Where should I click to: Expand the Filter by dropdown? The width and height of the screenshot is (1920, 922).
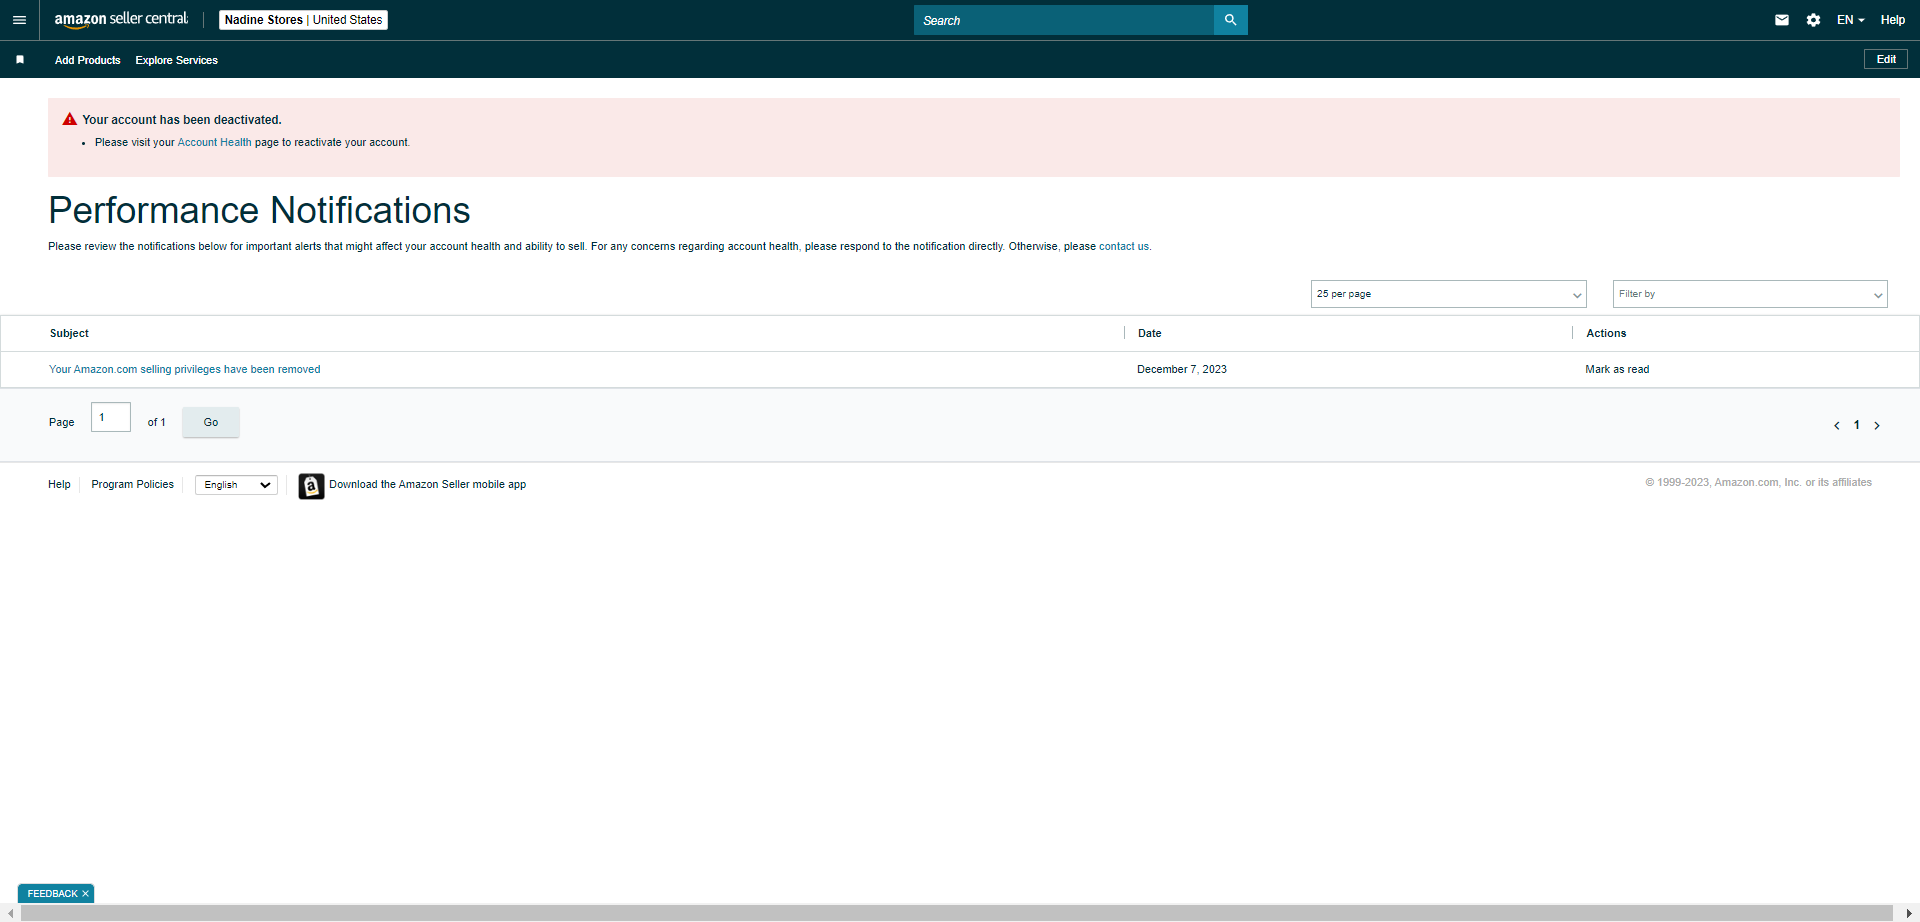1750,294
